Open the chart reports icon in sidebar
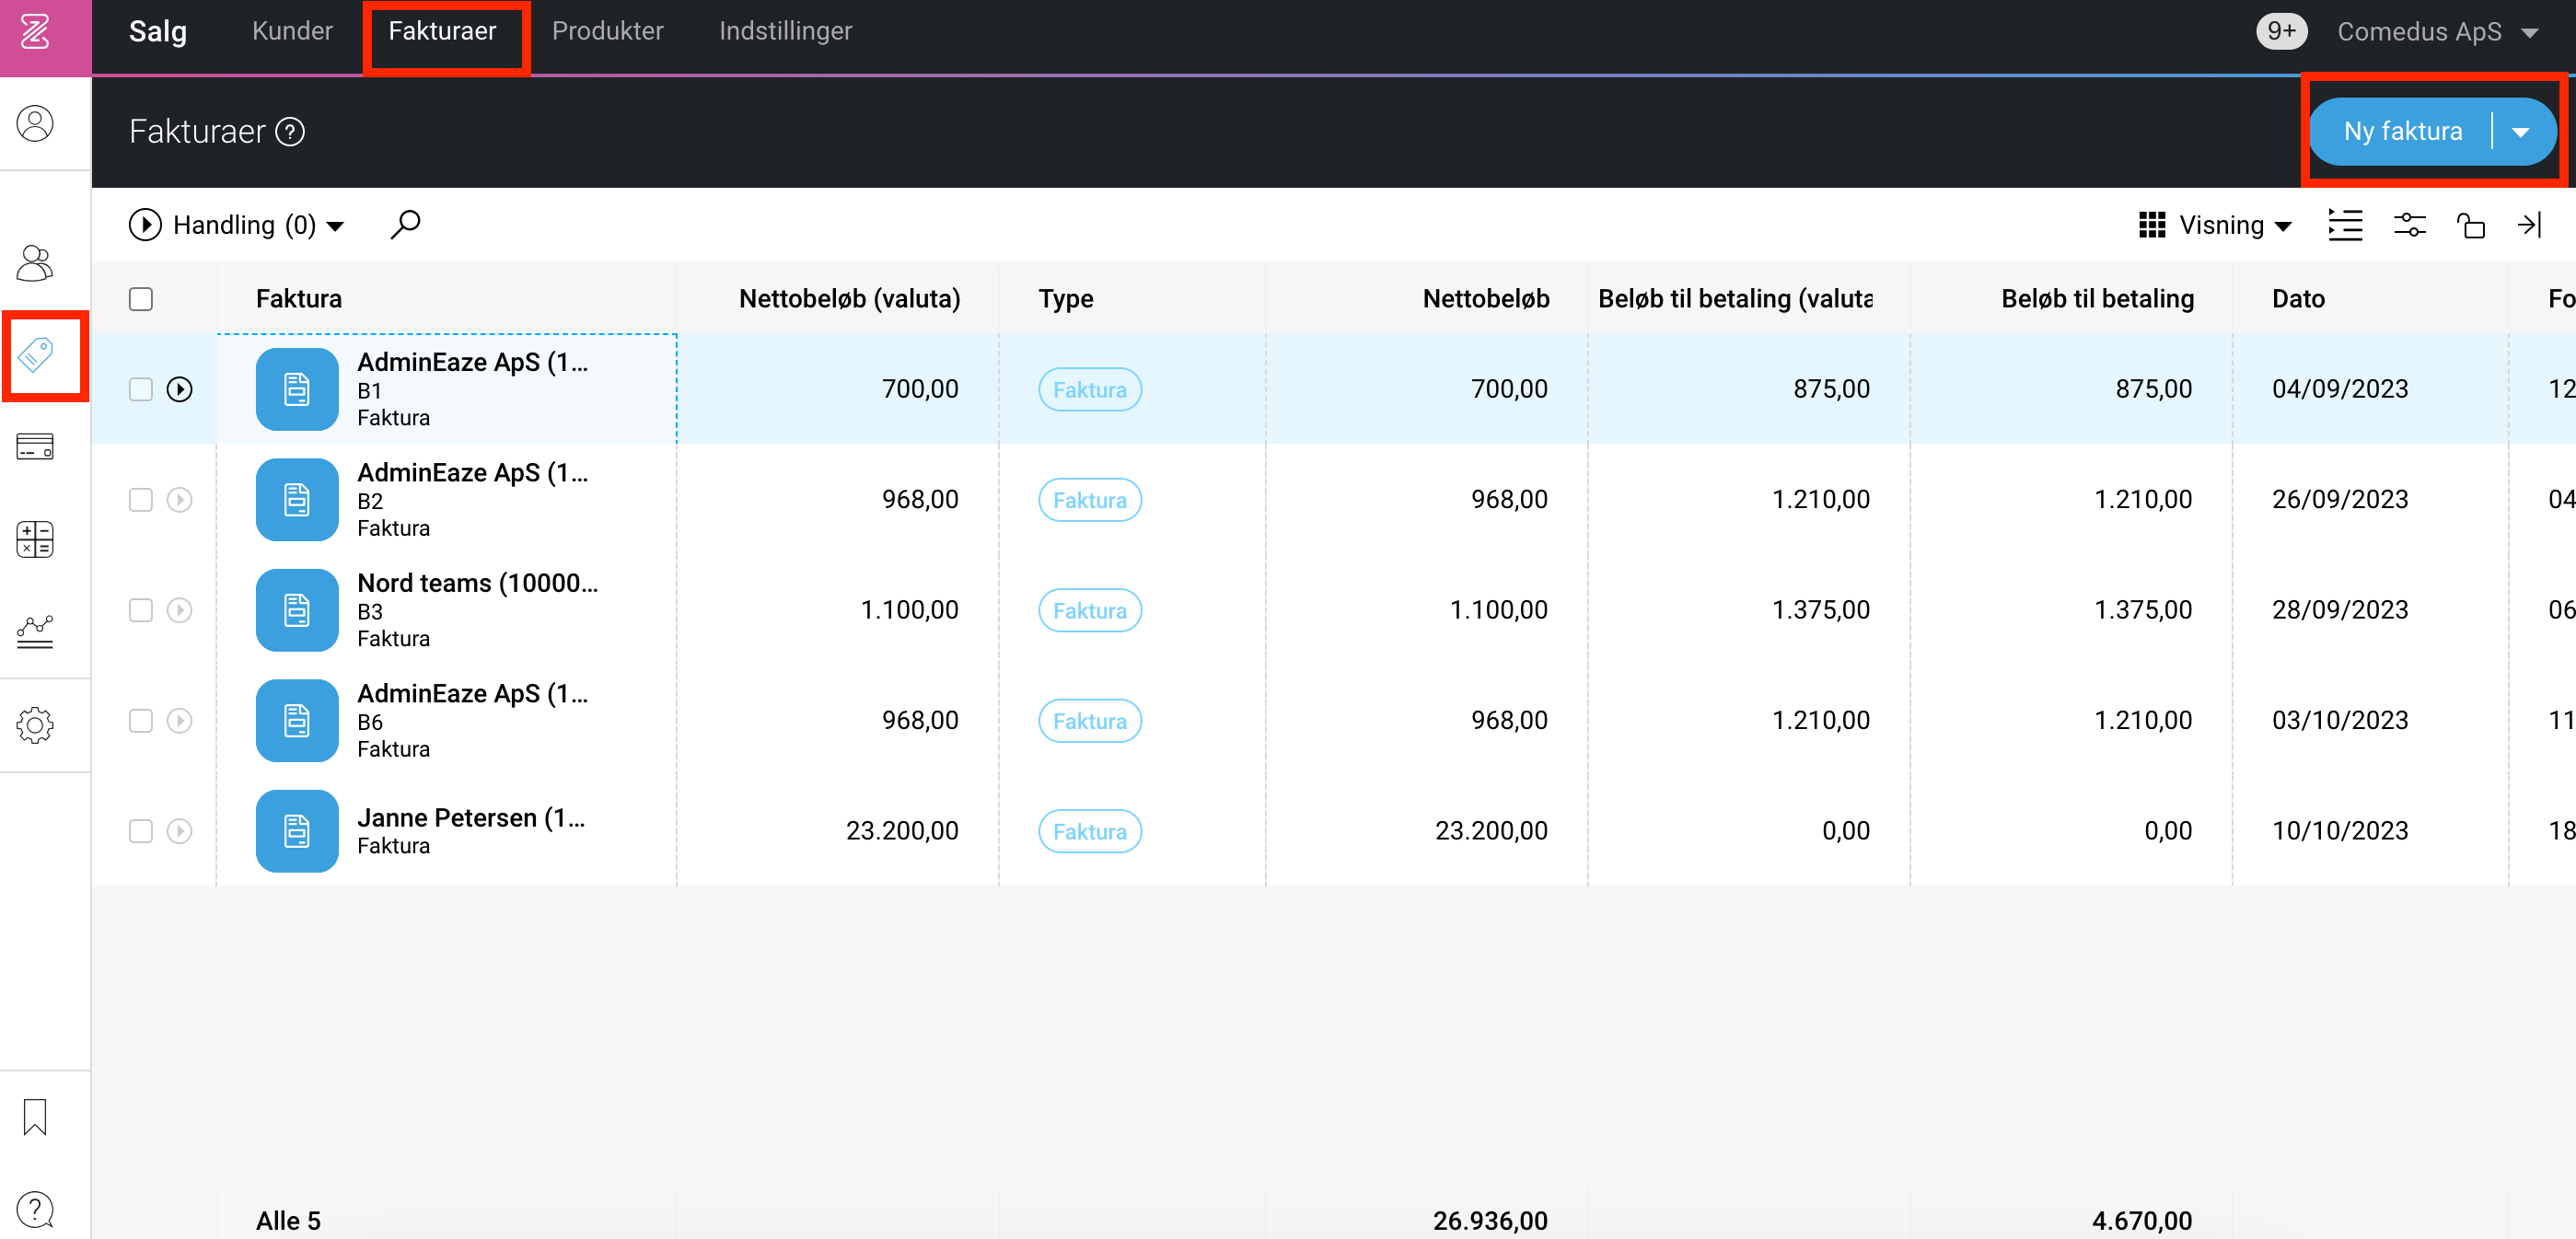The width and height of the screenshot is (2576, 1239). (x=35, y=632)
